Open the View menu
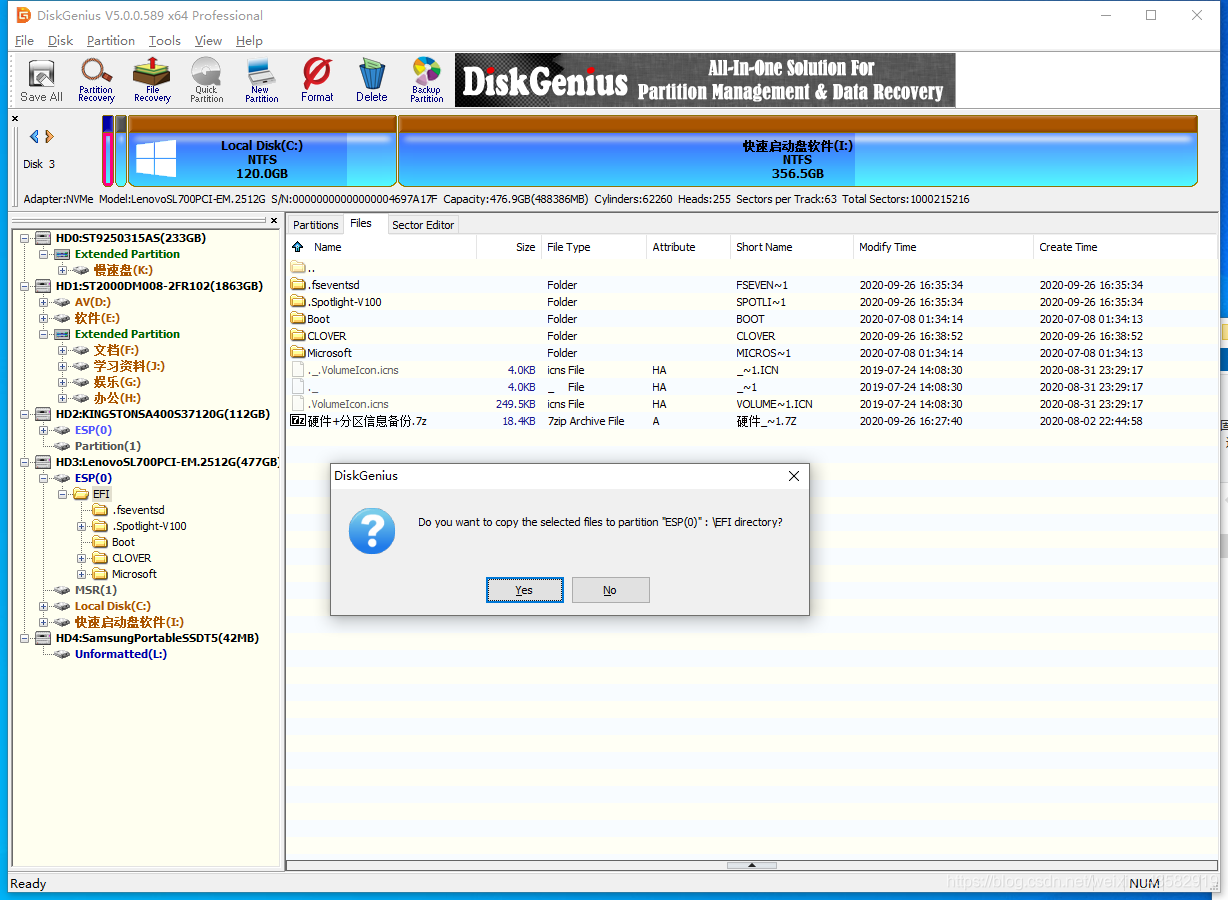Screen dimensions: 1228x900 click(208, 41)
